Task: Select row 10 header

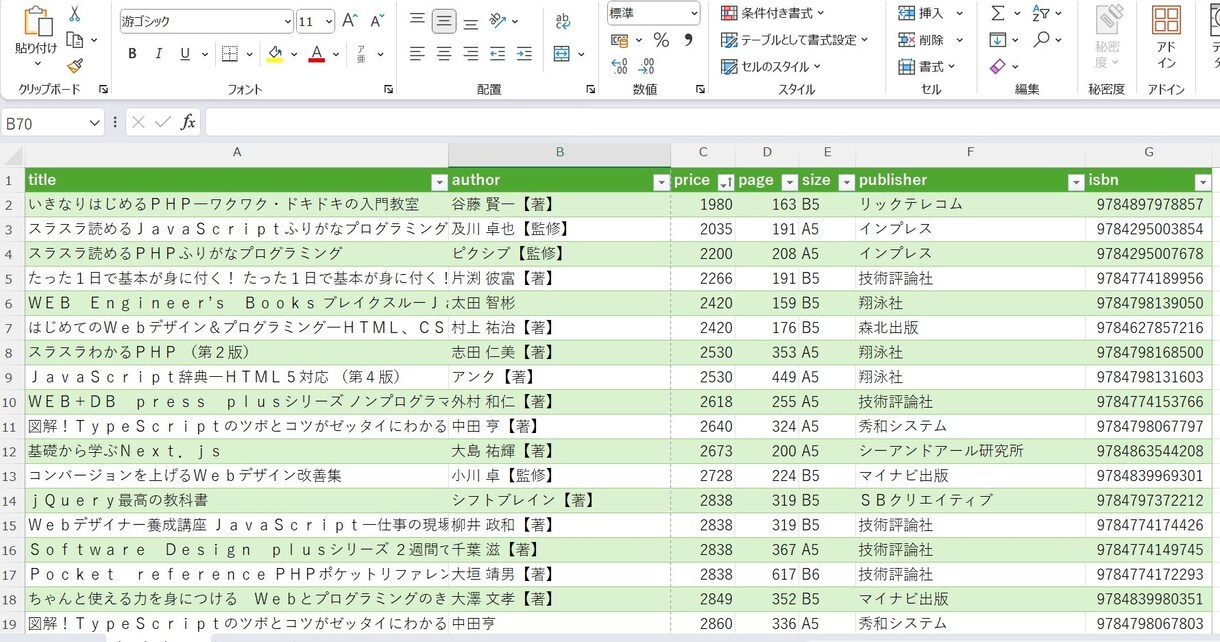Action: 10,402
